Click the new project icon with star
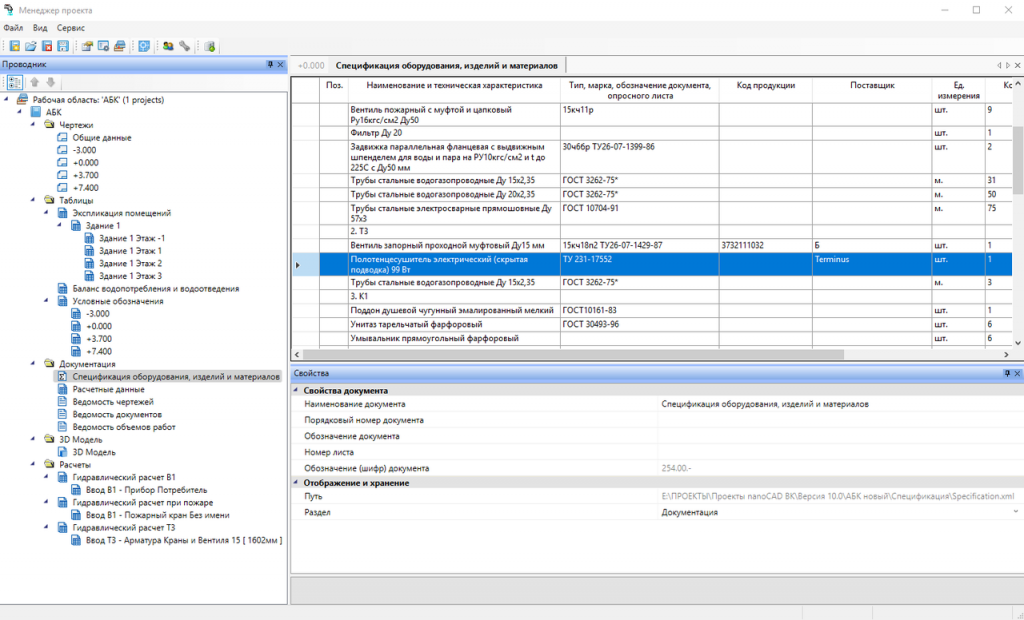 [14, 46]
